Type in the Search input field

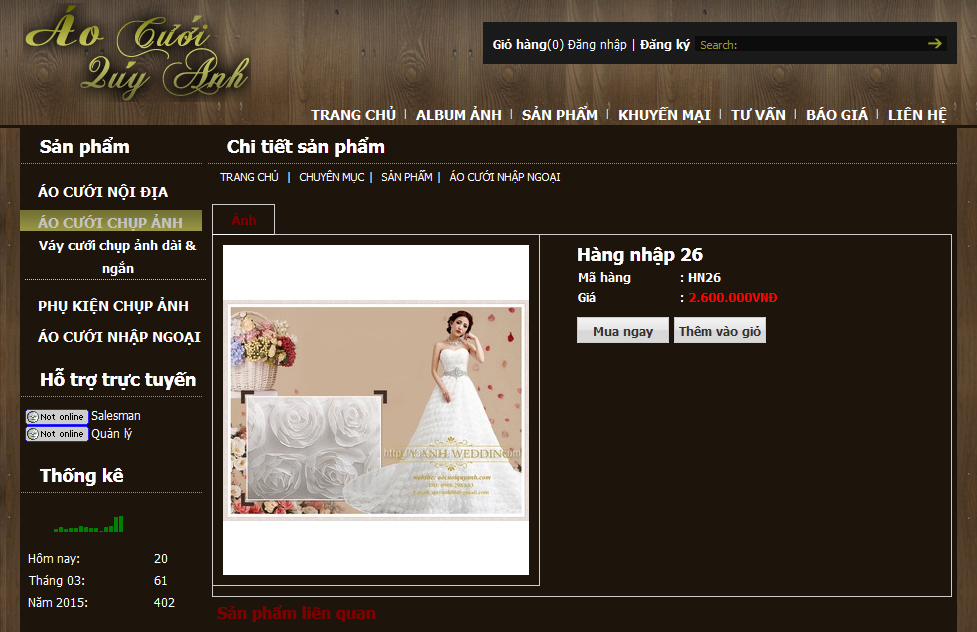808,44
